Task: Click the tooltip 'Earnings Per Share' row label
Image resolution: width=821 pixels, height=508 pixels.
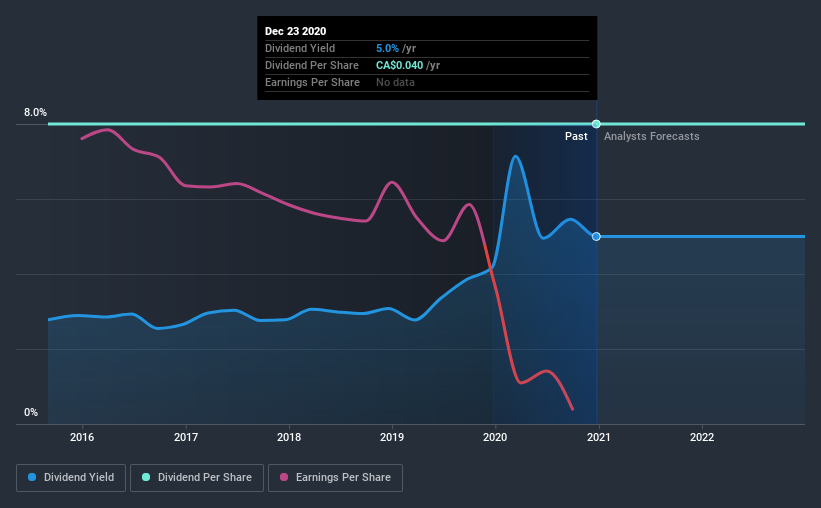Action: pos(312,82)
